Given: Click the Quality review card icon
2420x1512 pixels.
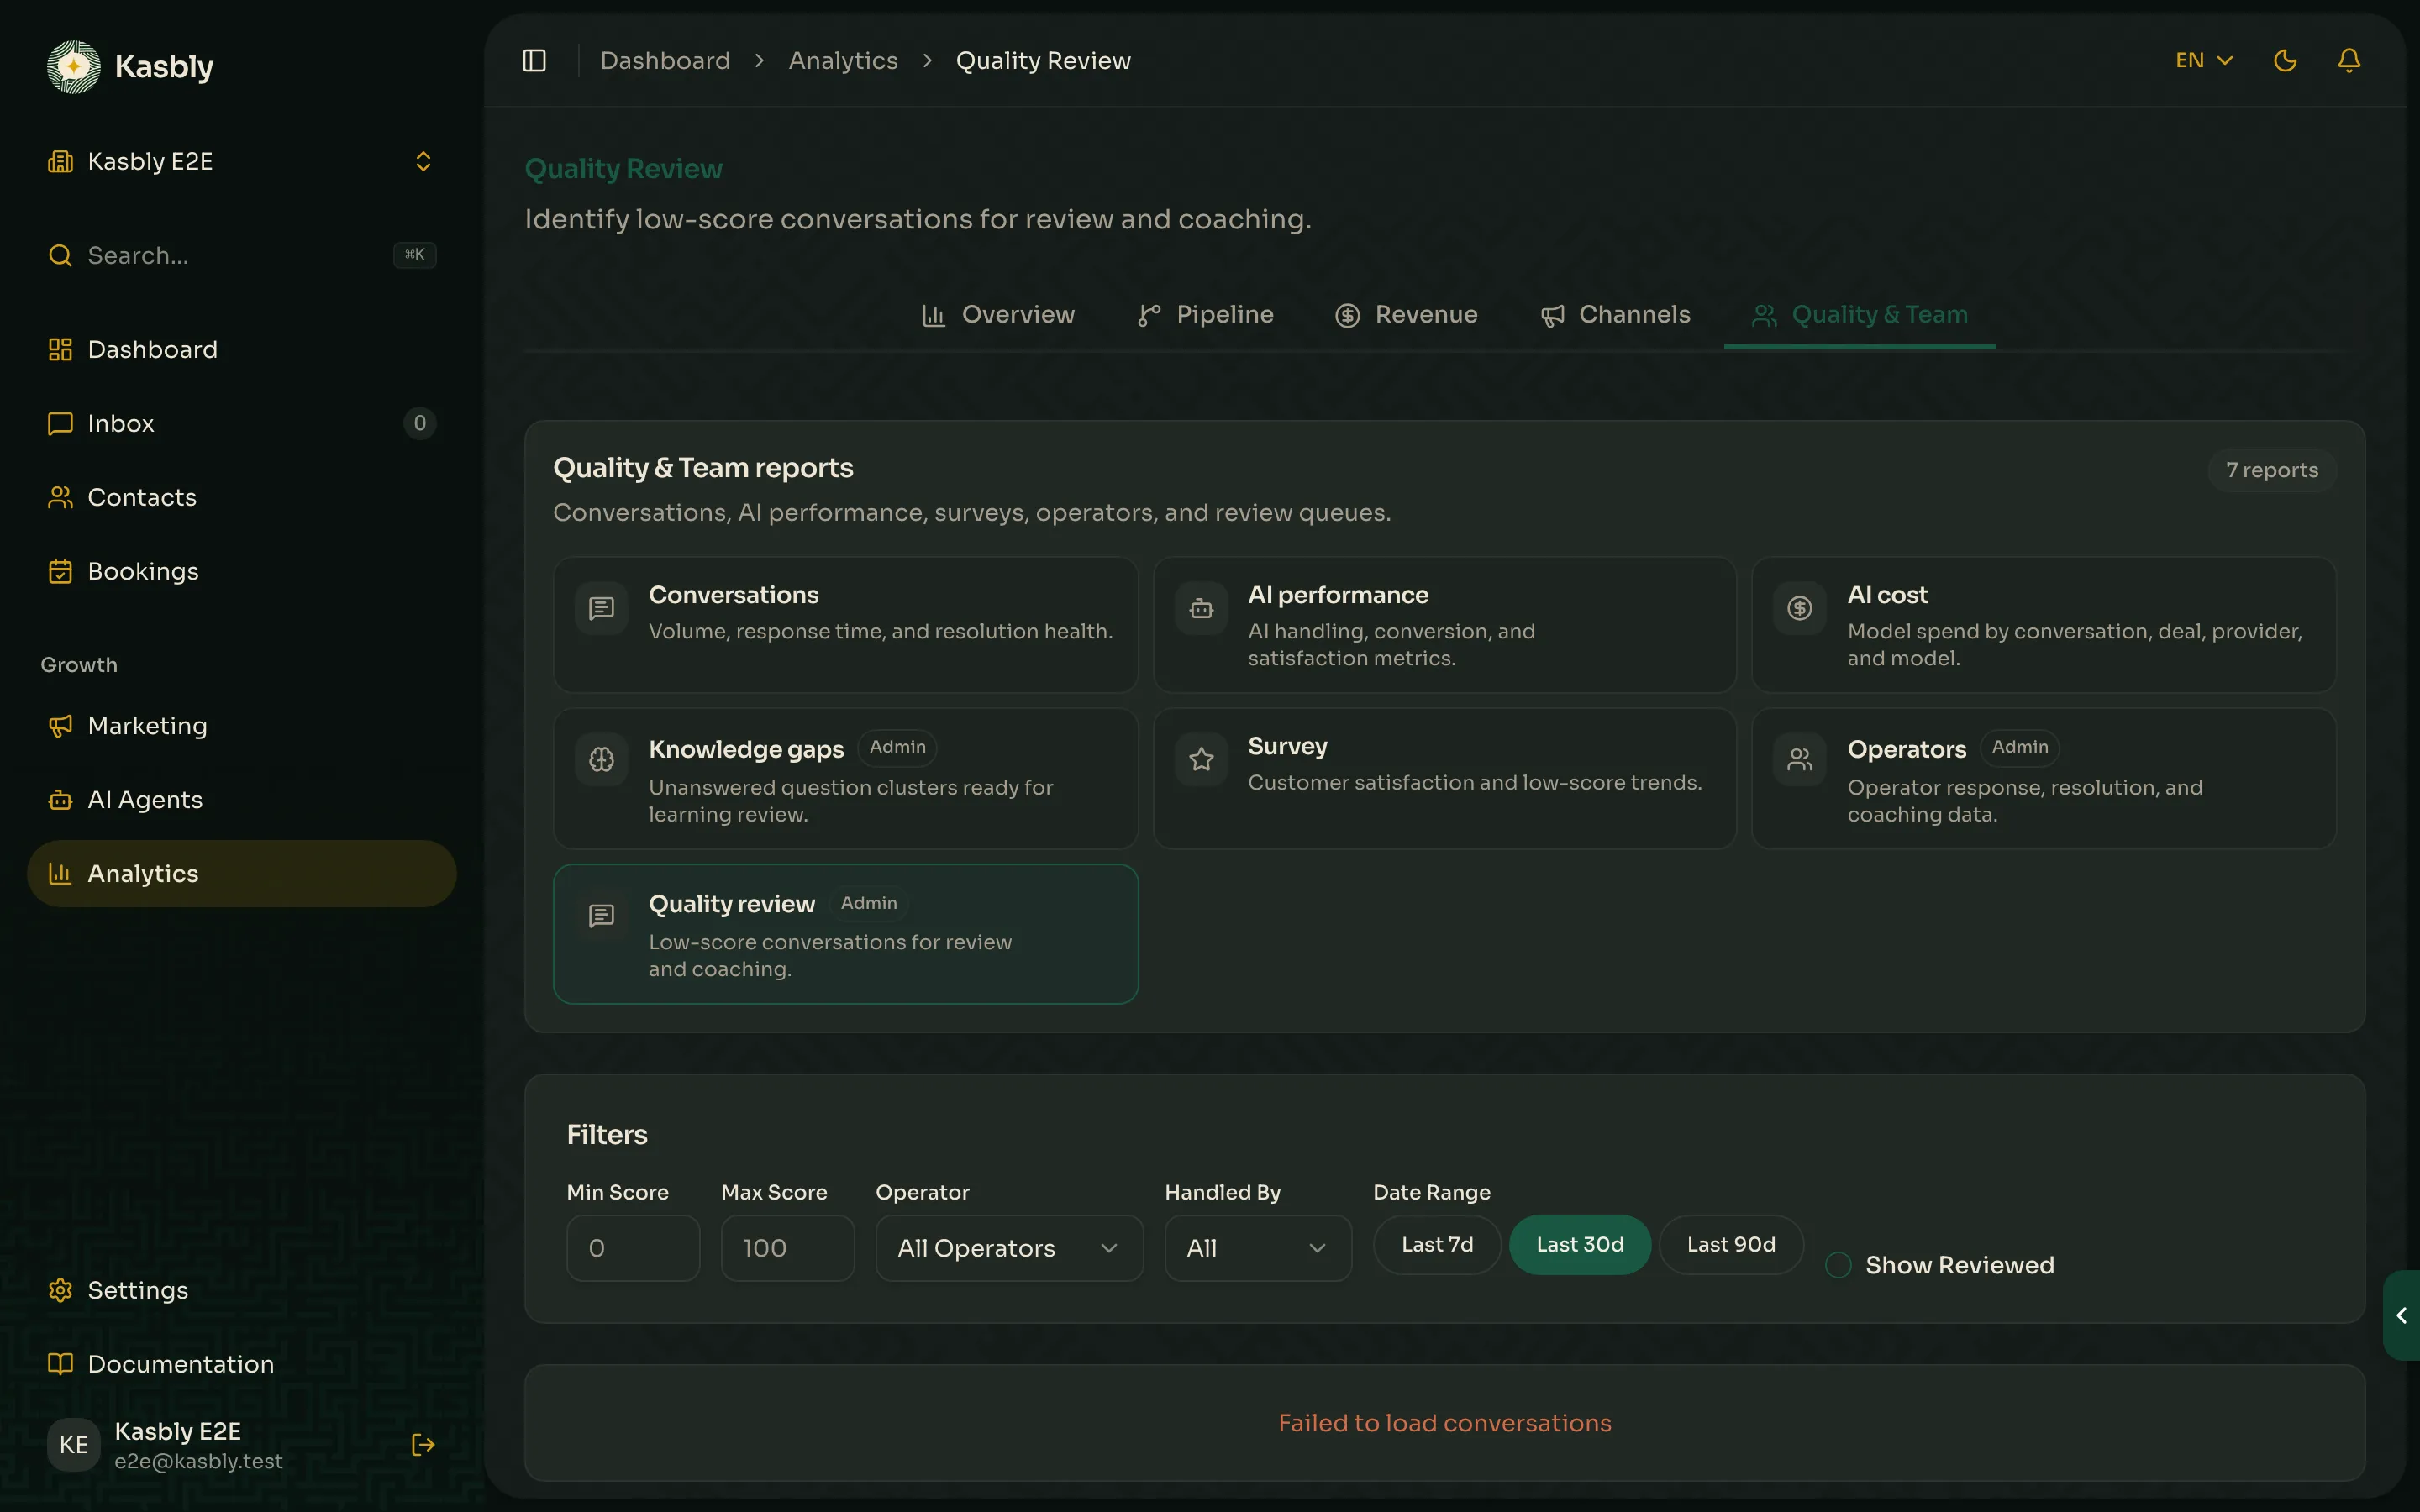Looking at the screenshot, I should coord(601,916).
